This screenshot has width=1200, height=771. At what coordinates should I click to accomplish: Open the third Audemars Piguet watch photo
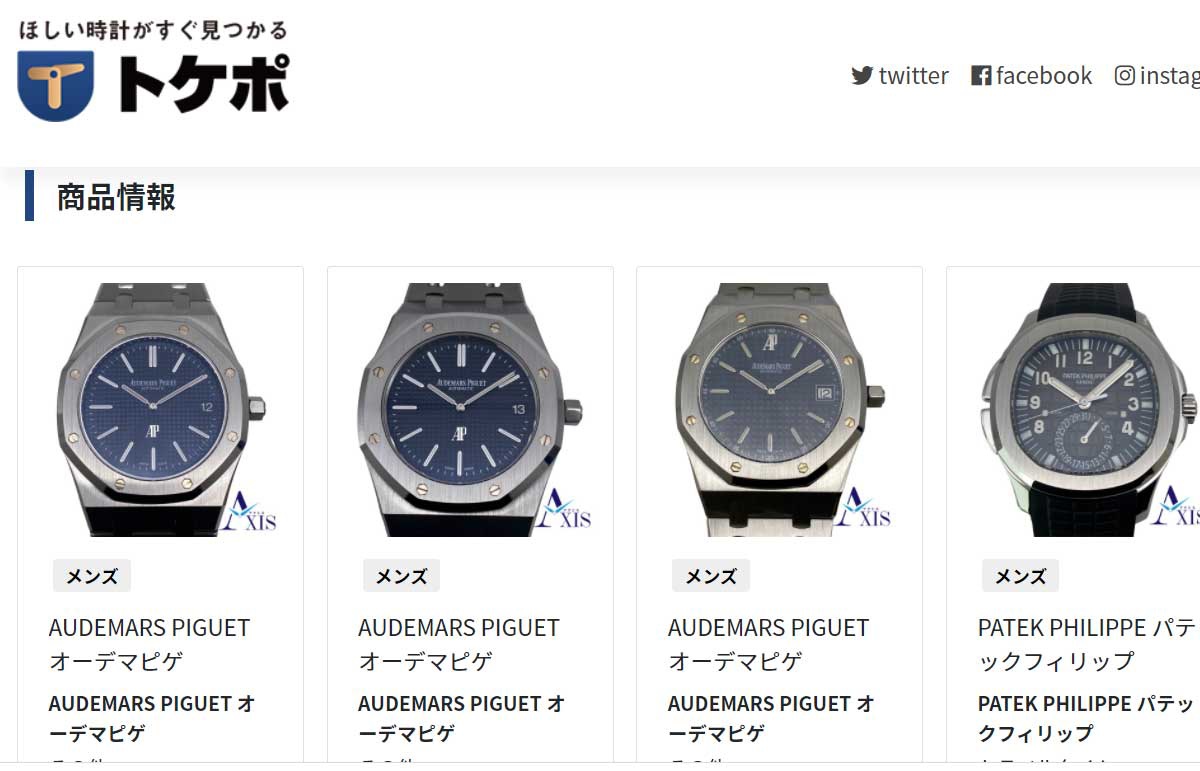click(779, 409)
